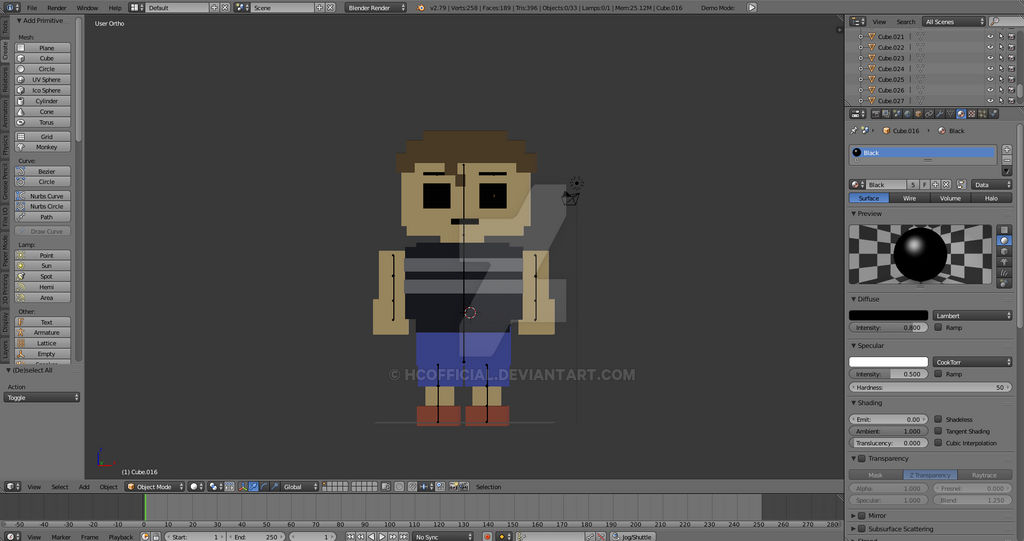1024x541 pixels.
Task: Open the 3D view Select menu
Action: [59, 487]
